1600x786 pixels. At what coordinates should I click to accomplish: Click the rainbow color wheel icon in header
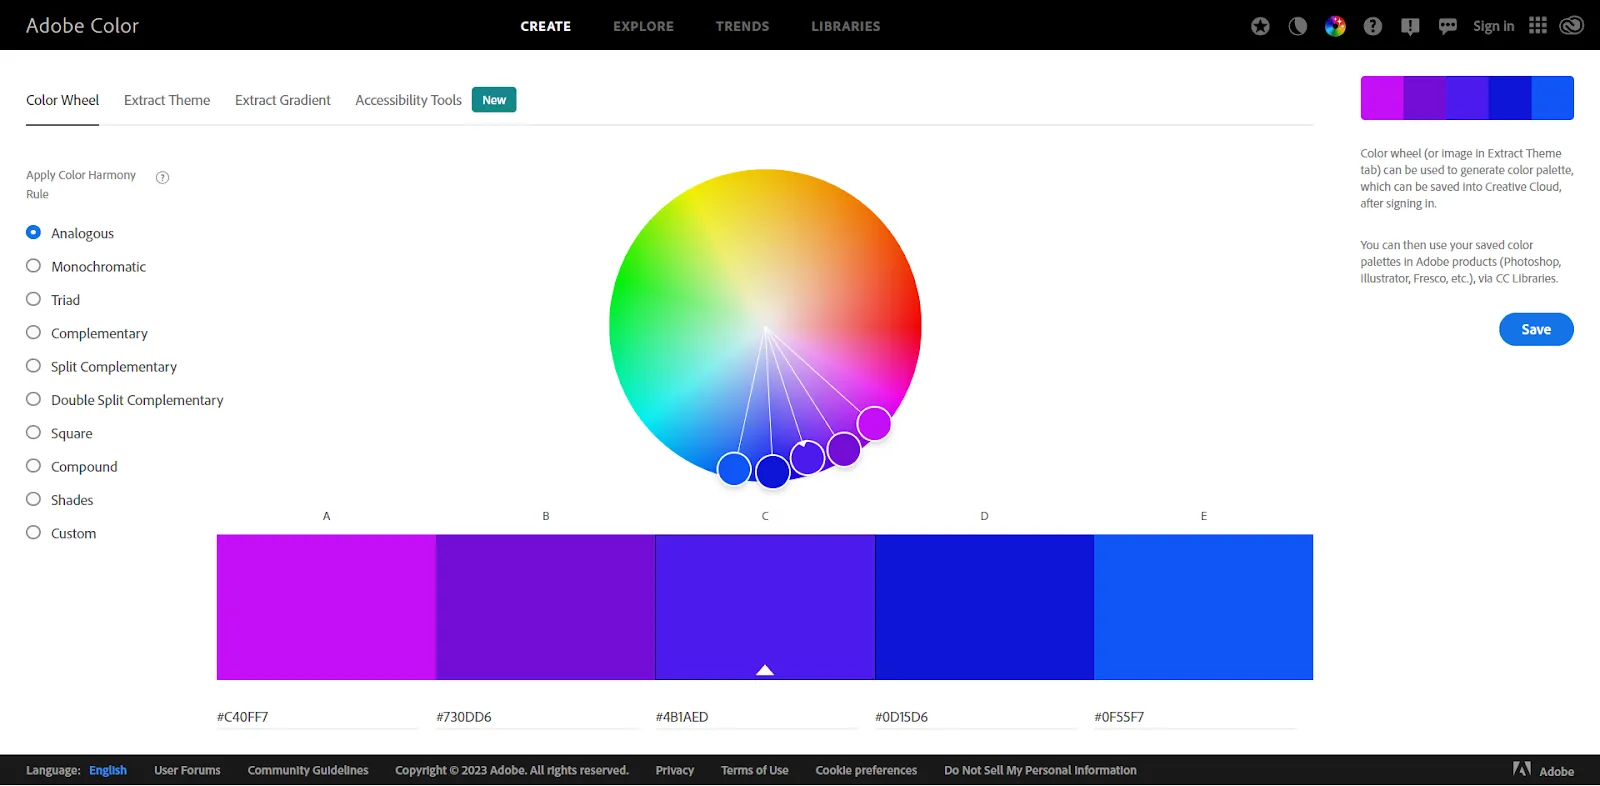1335,26
